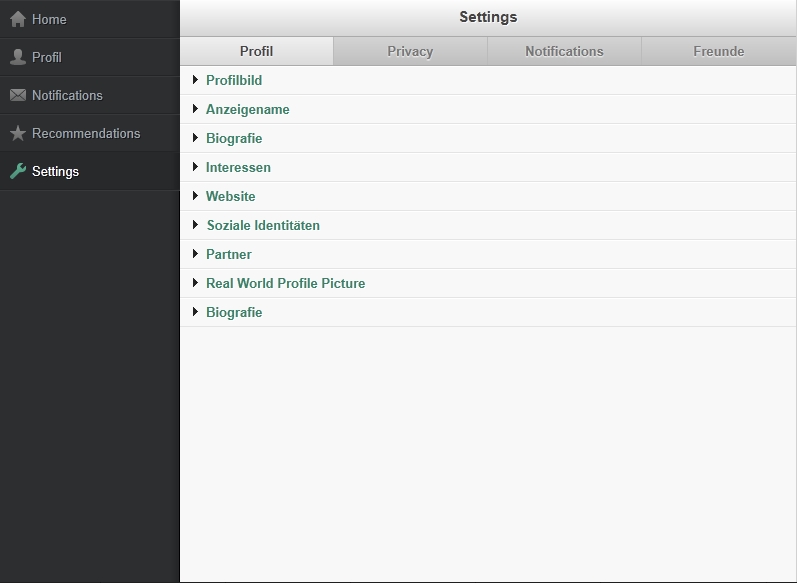Image resolution: width=797 pixels, height=583 pixels.
Task: Open the Biografie section directly below Anzeigename
Action: coord(234,138)
